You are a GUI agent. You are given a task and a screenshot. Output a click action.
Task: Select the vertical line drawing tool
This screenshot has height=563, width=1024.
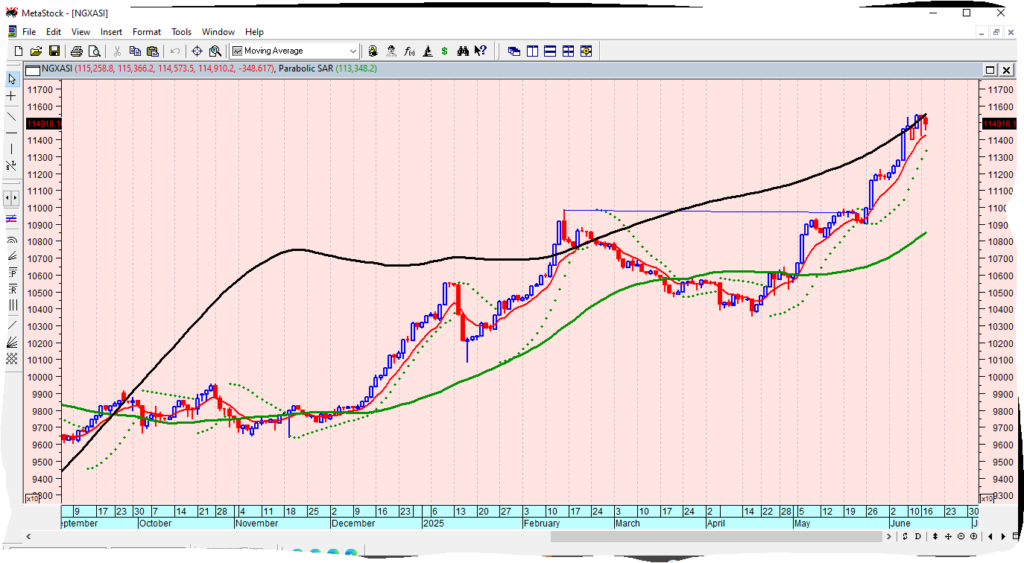click(11, 149)
